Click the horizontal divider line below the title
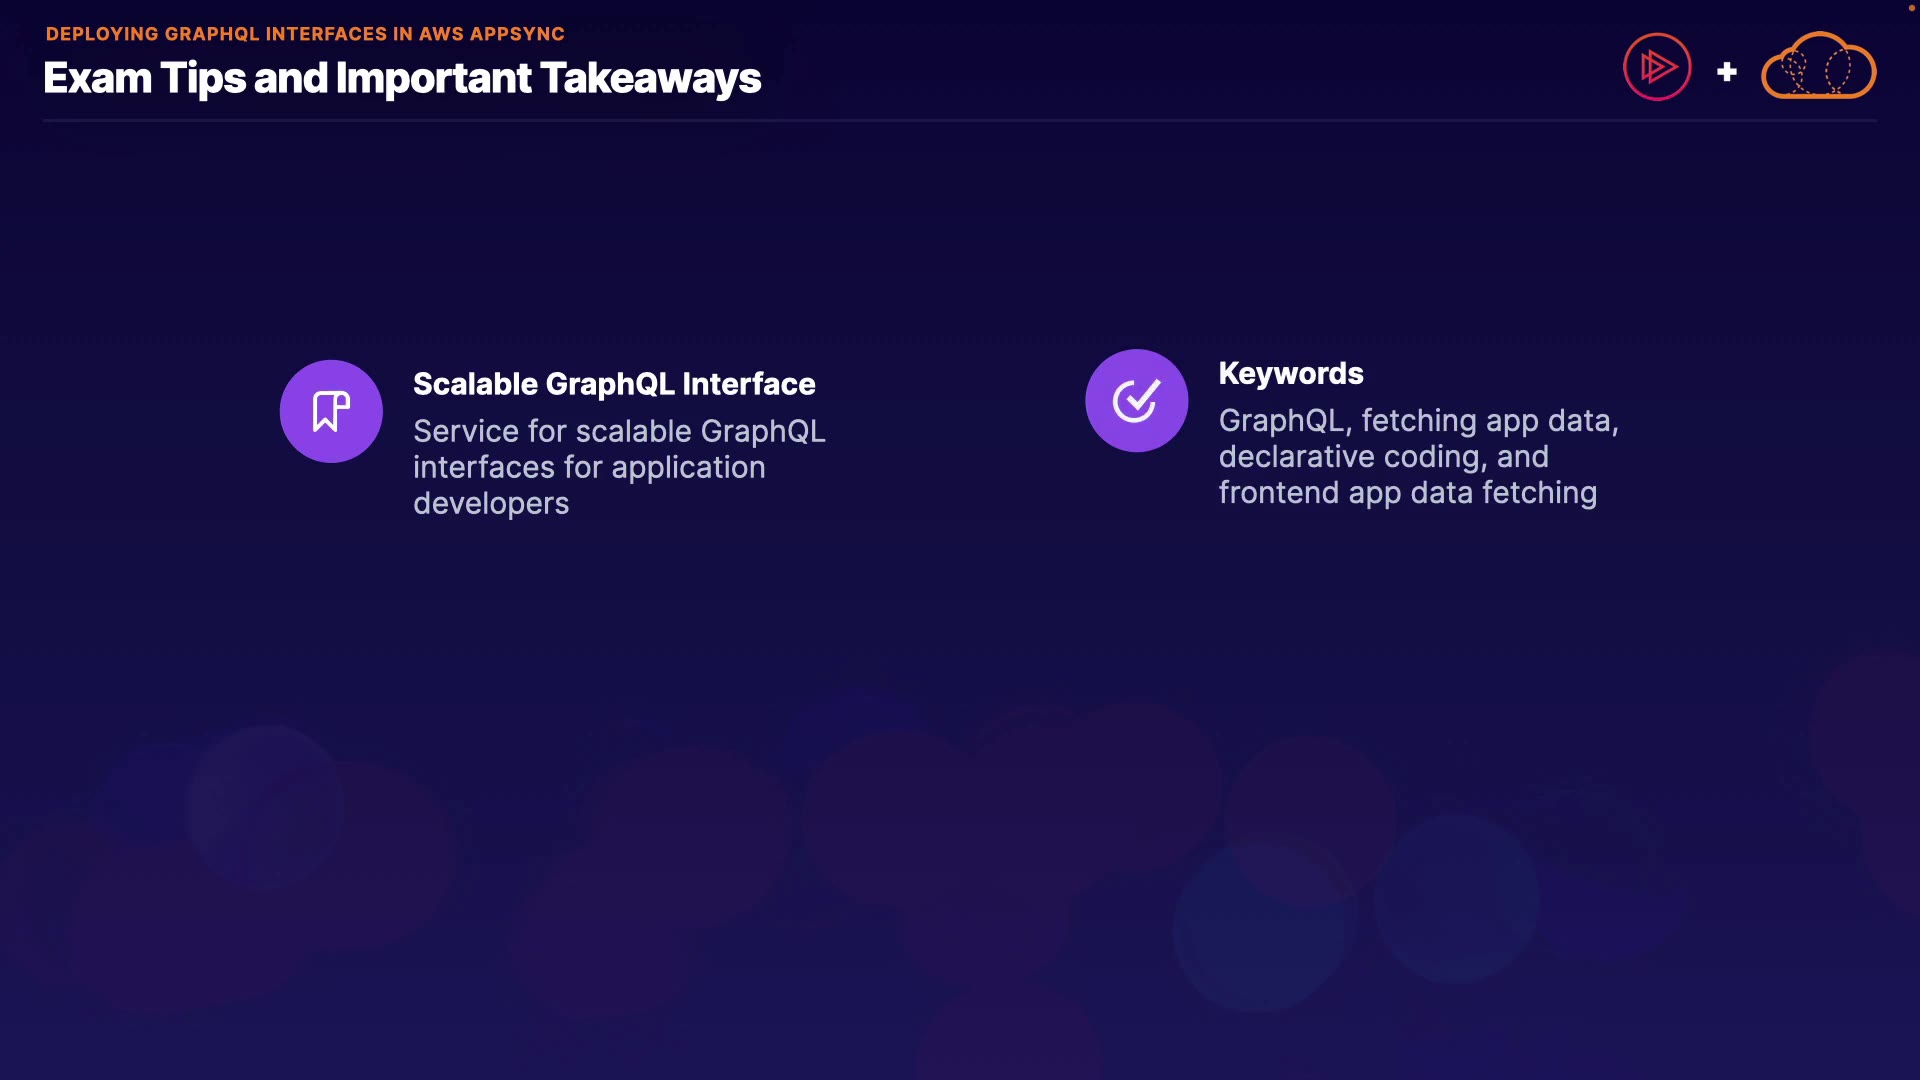Screen dimensions: 1920x1080 (x=960, y=120)
